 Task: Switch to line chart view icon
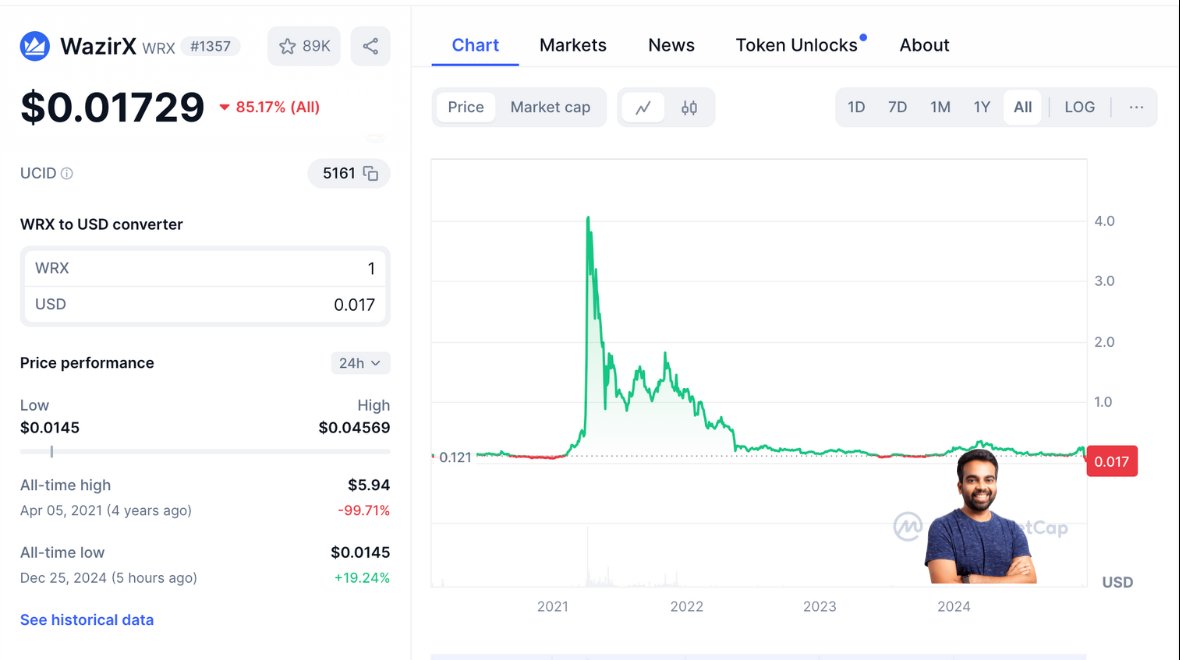643,108
